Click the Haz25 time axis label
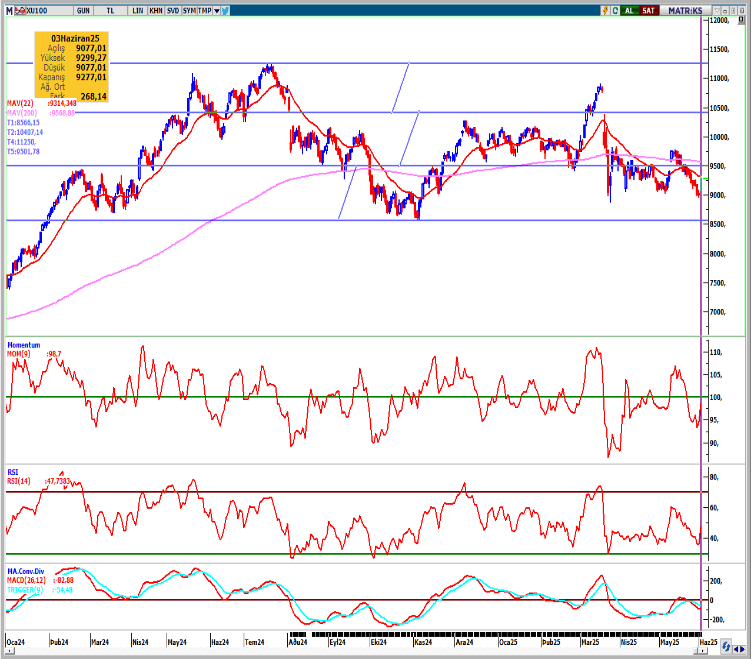Image resolution: width=752 pixels, height=659 pixels. coord(708,642)
